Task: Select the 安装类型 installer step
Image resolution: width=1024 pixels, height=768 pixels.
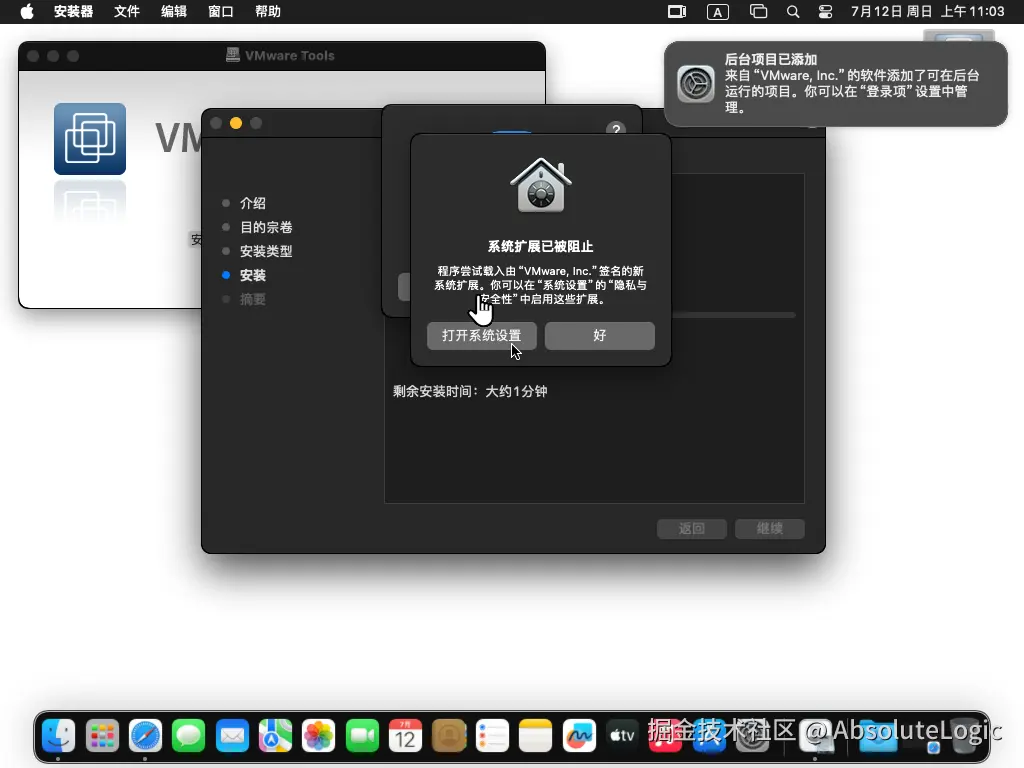Action: coord(266,251)
